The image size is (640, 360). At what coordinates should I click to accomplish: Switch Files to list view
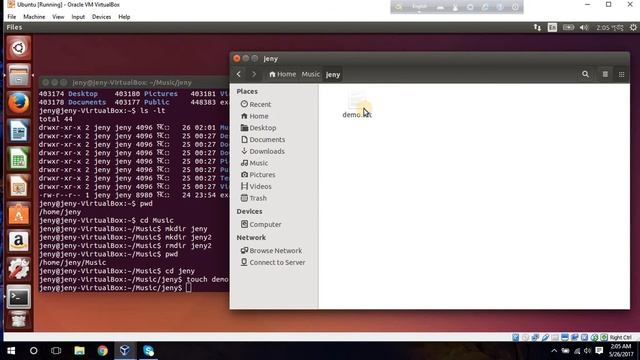click(605, 74)
